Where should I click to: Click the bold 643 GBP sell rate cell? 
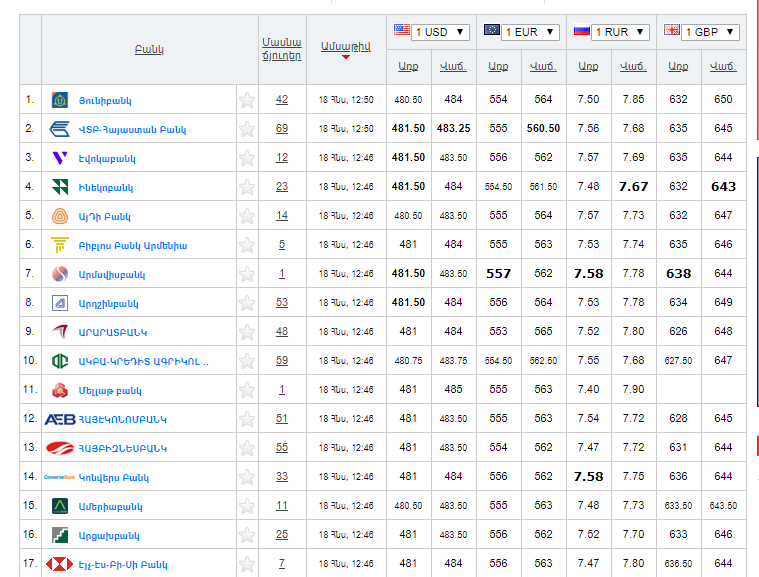pos(723,186)
